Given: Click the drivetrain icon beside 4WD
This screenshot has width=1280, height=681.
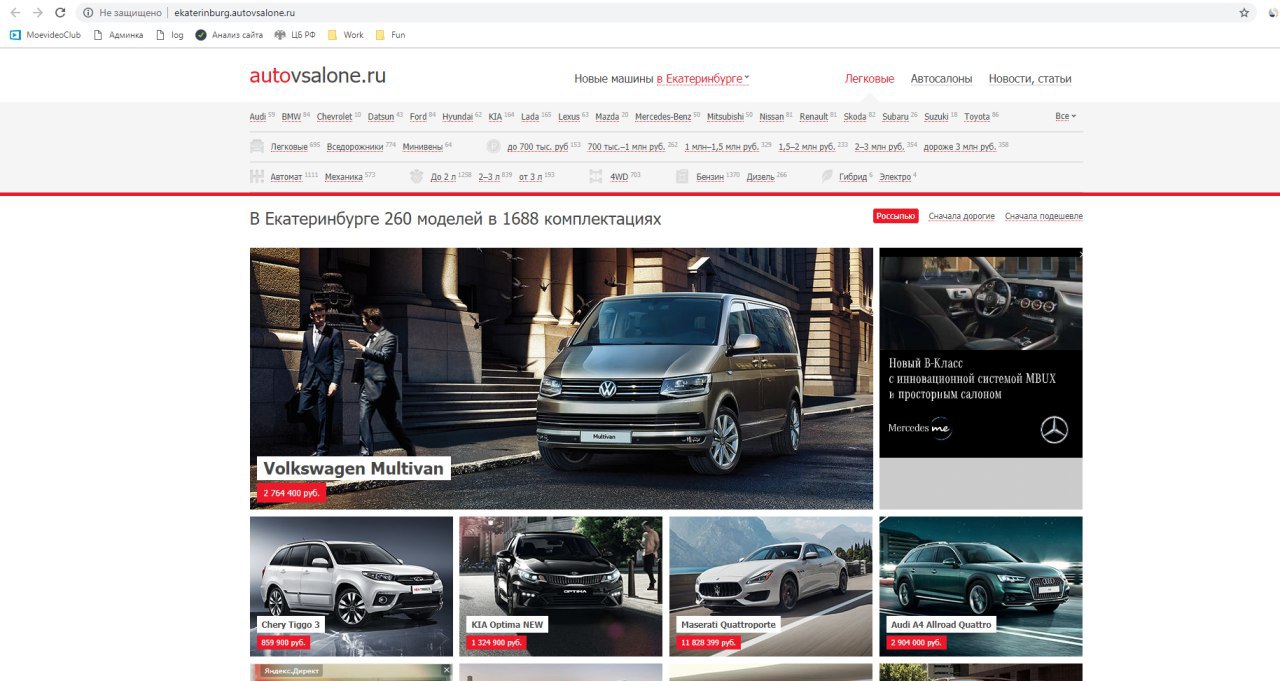Looking at the screenshot, I should tap(597, 177).
